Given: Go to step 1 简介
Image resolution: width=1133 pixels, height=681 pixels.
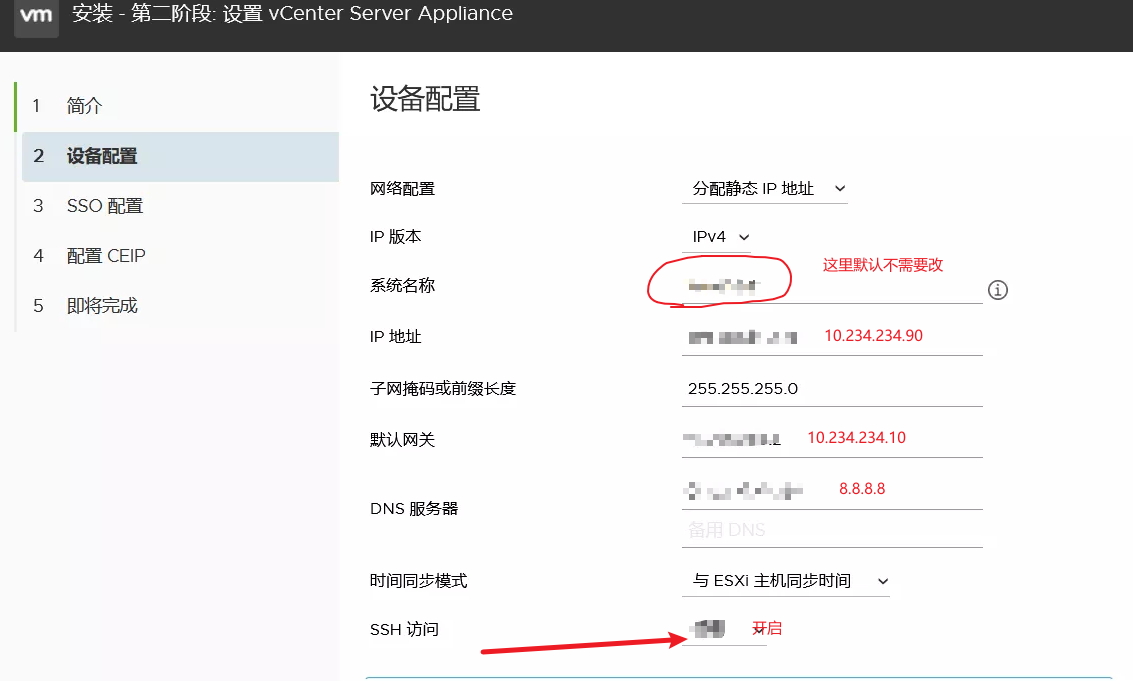Looking at the screenshot, I should point(84,106).
